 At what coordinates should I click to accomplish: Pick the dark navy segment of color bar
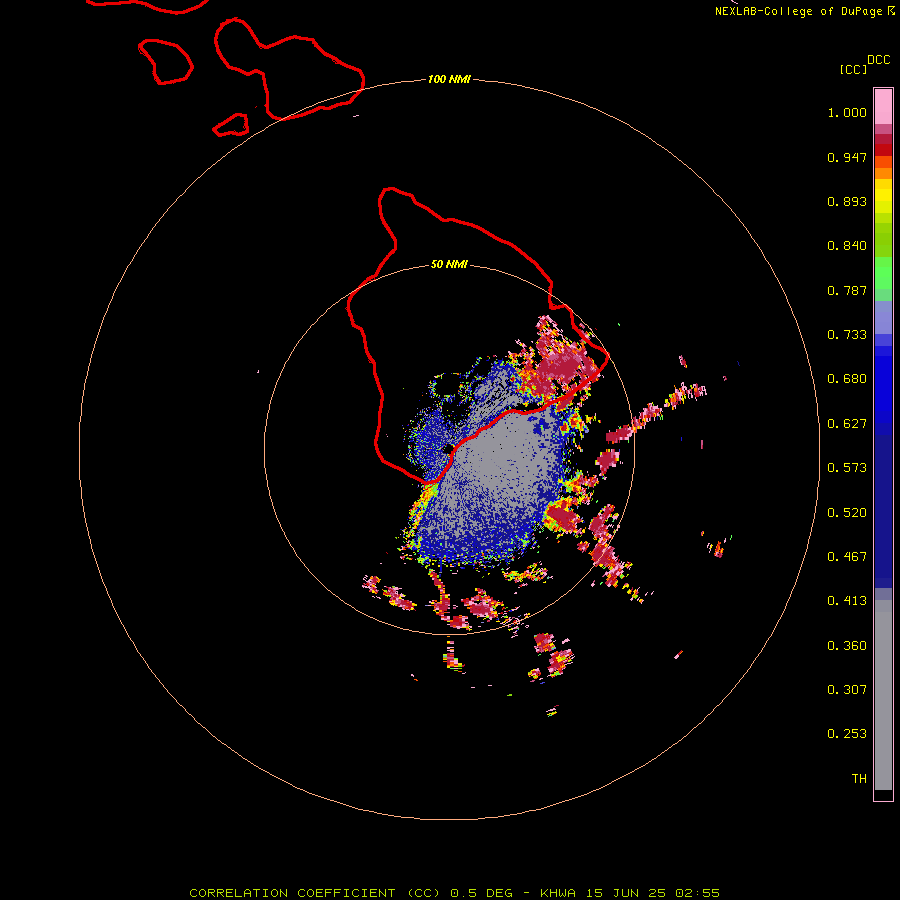(883, 505)
